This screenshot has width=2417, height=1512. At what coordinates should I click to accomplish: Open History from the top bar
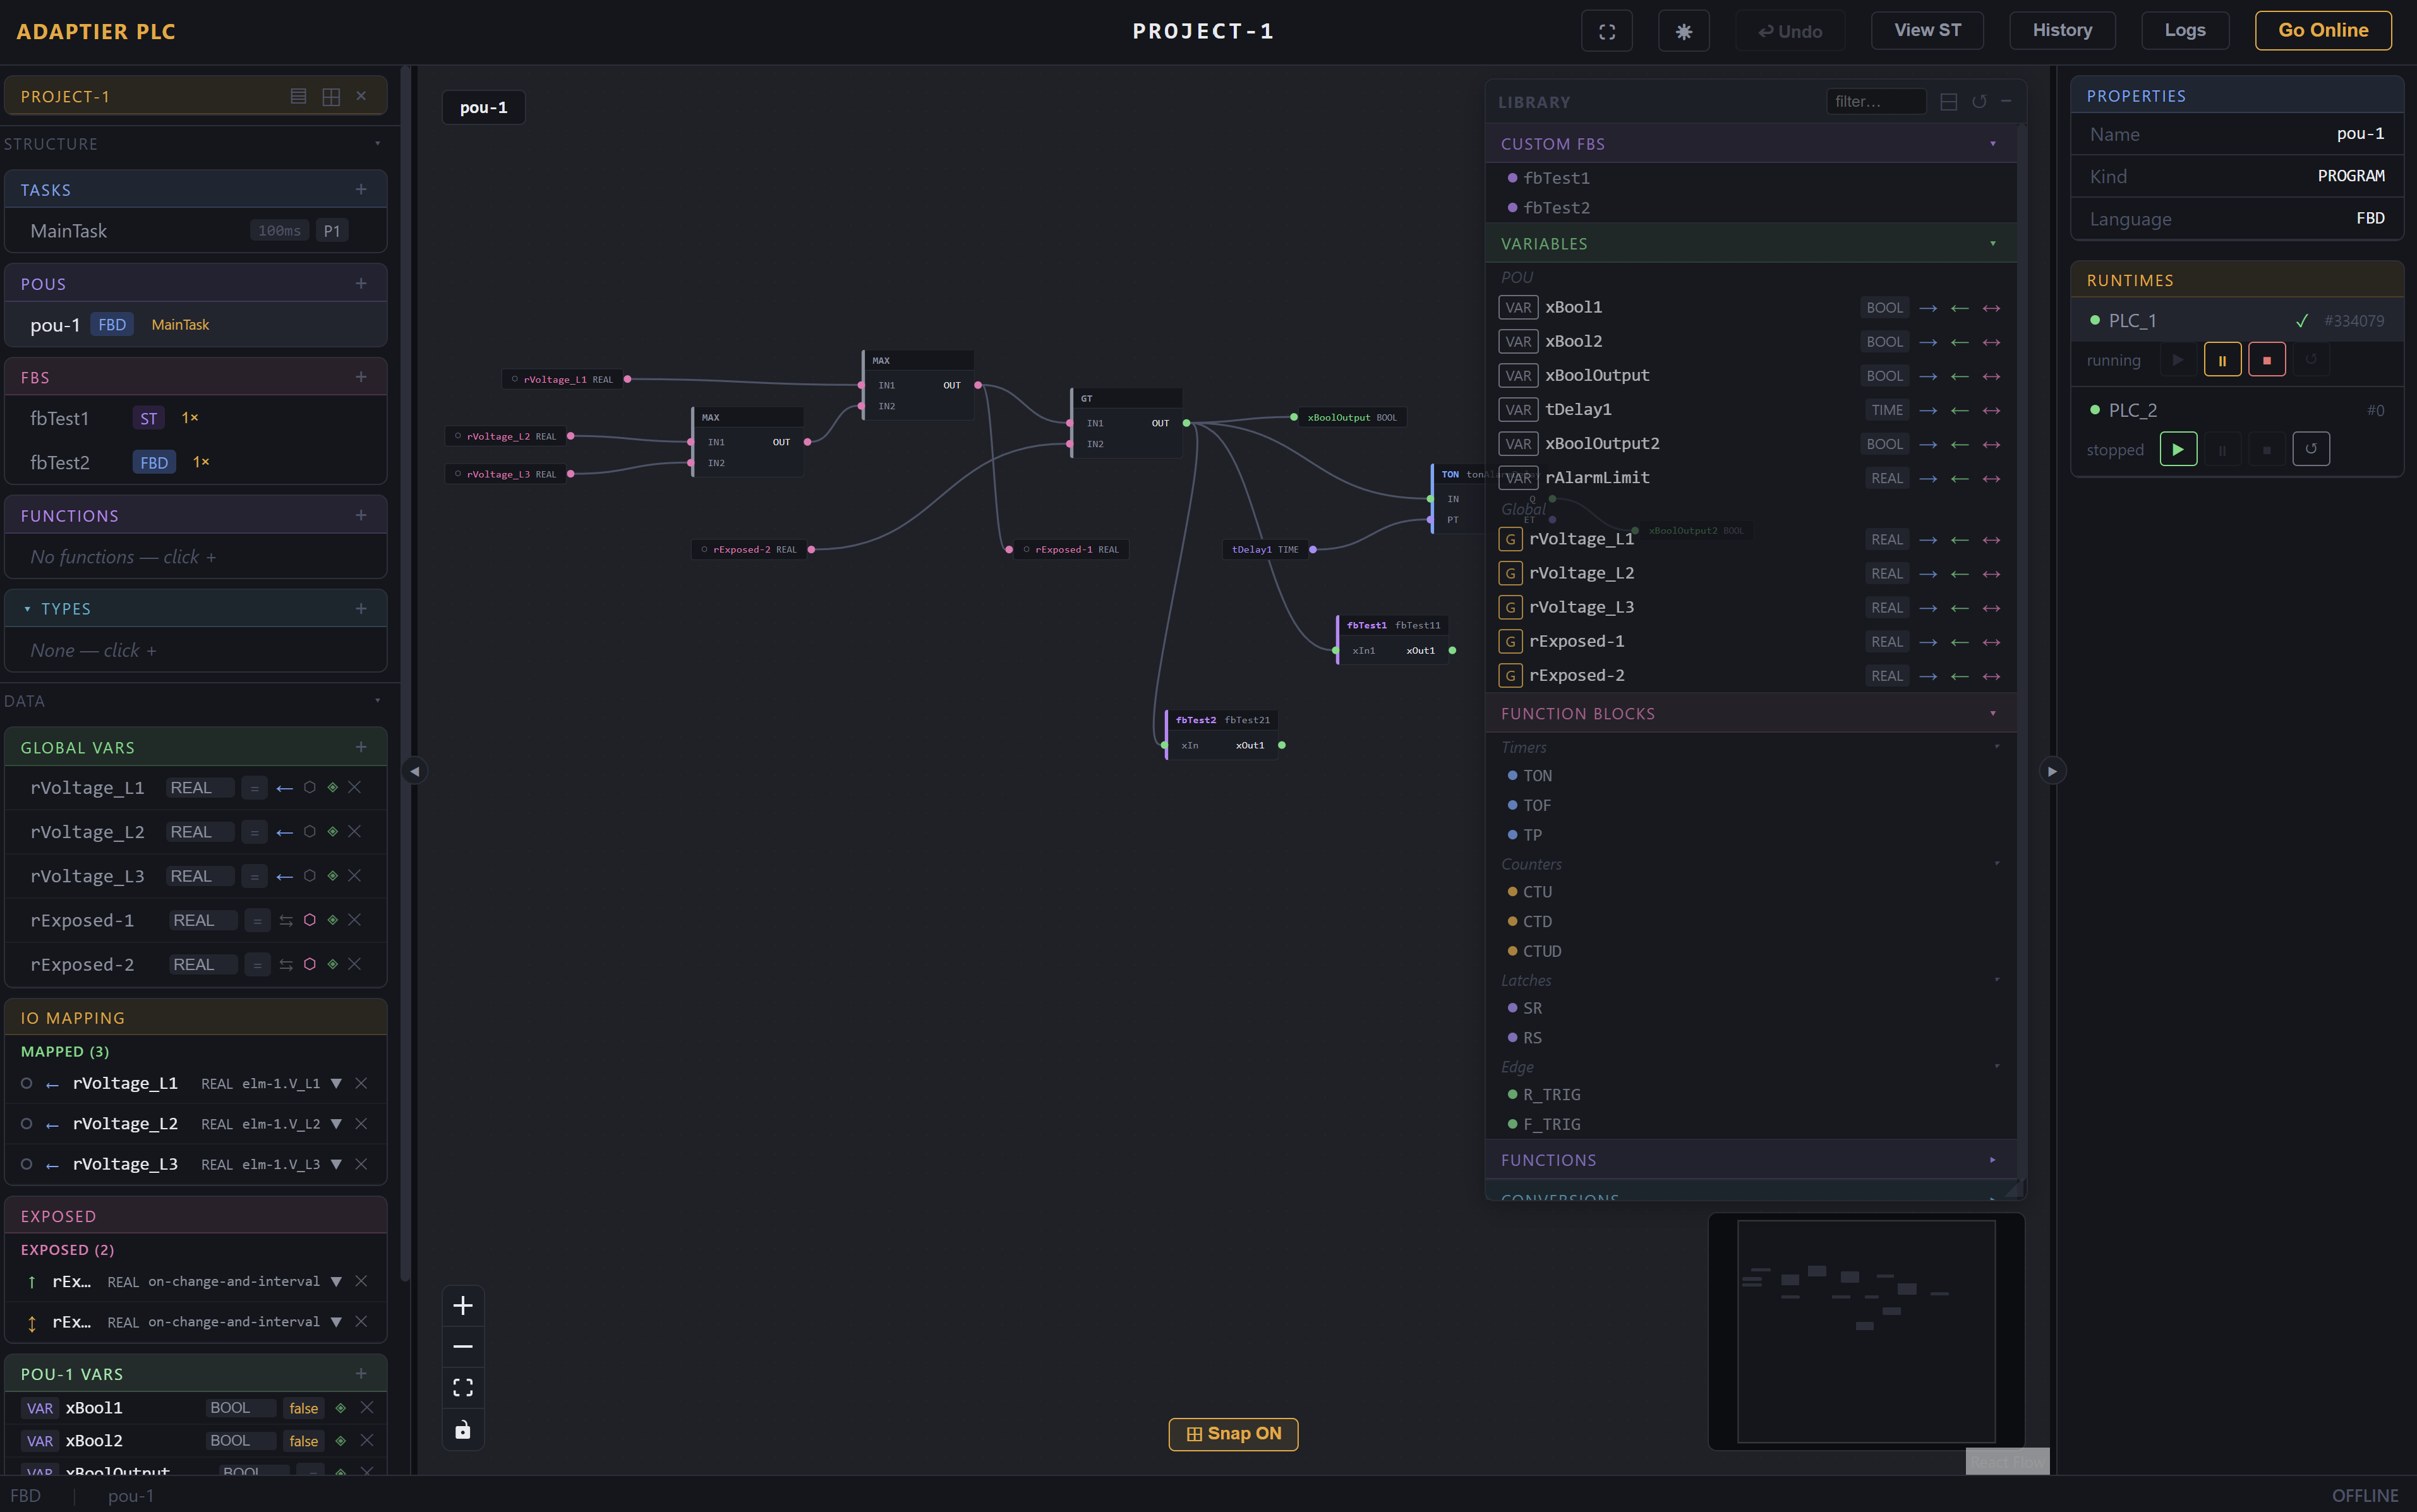pyautogui.click(x=2062, y=30)
